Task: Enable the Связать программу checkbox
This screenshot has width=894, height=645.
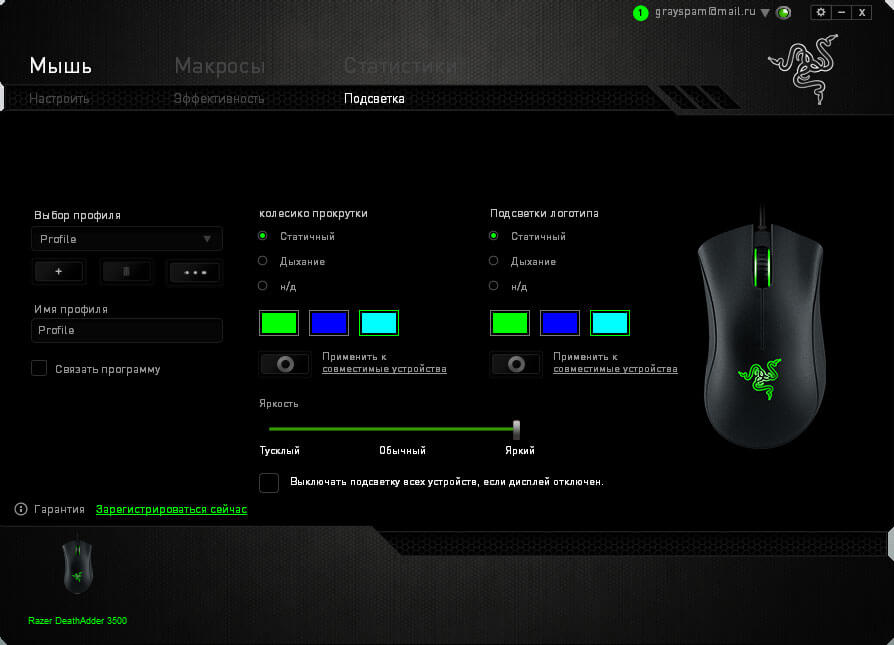Action: tap(38, 368)
